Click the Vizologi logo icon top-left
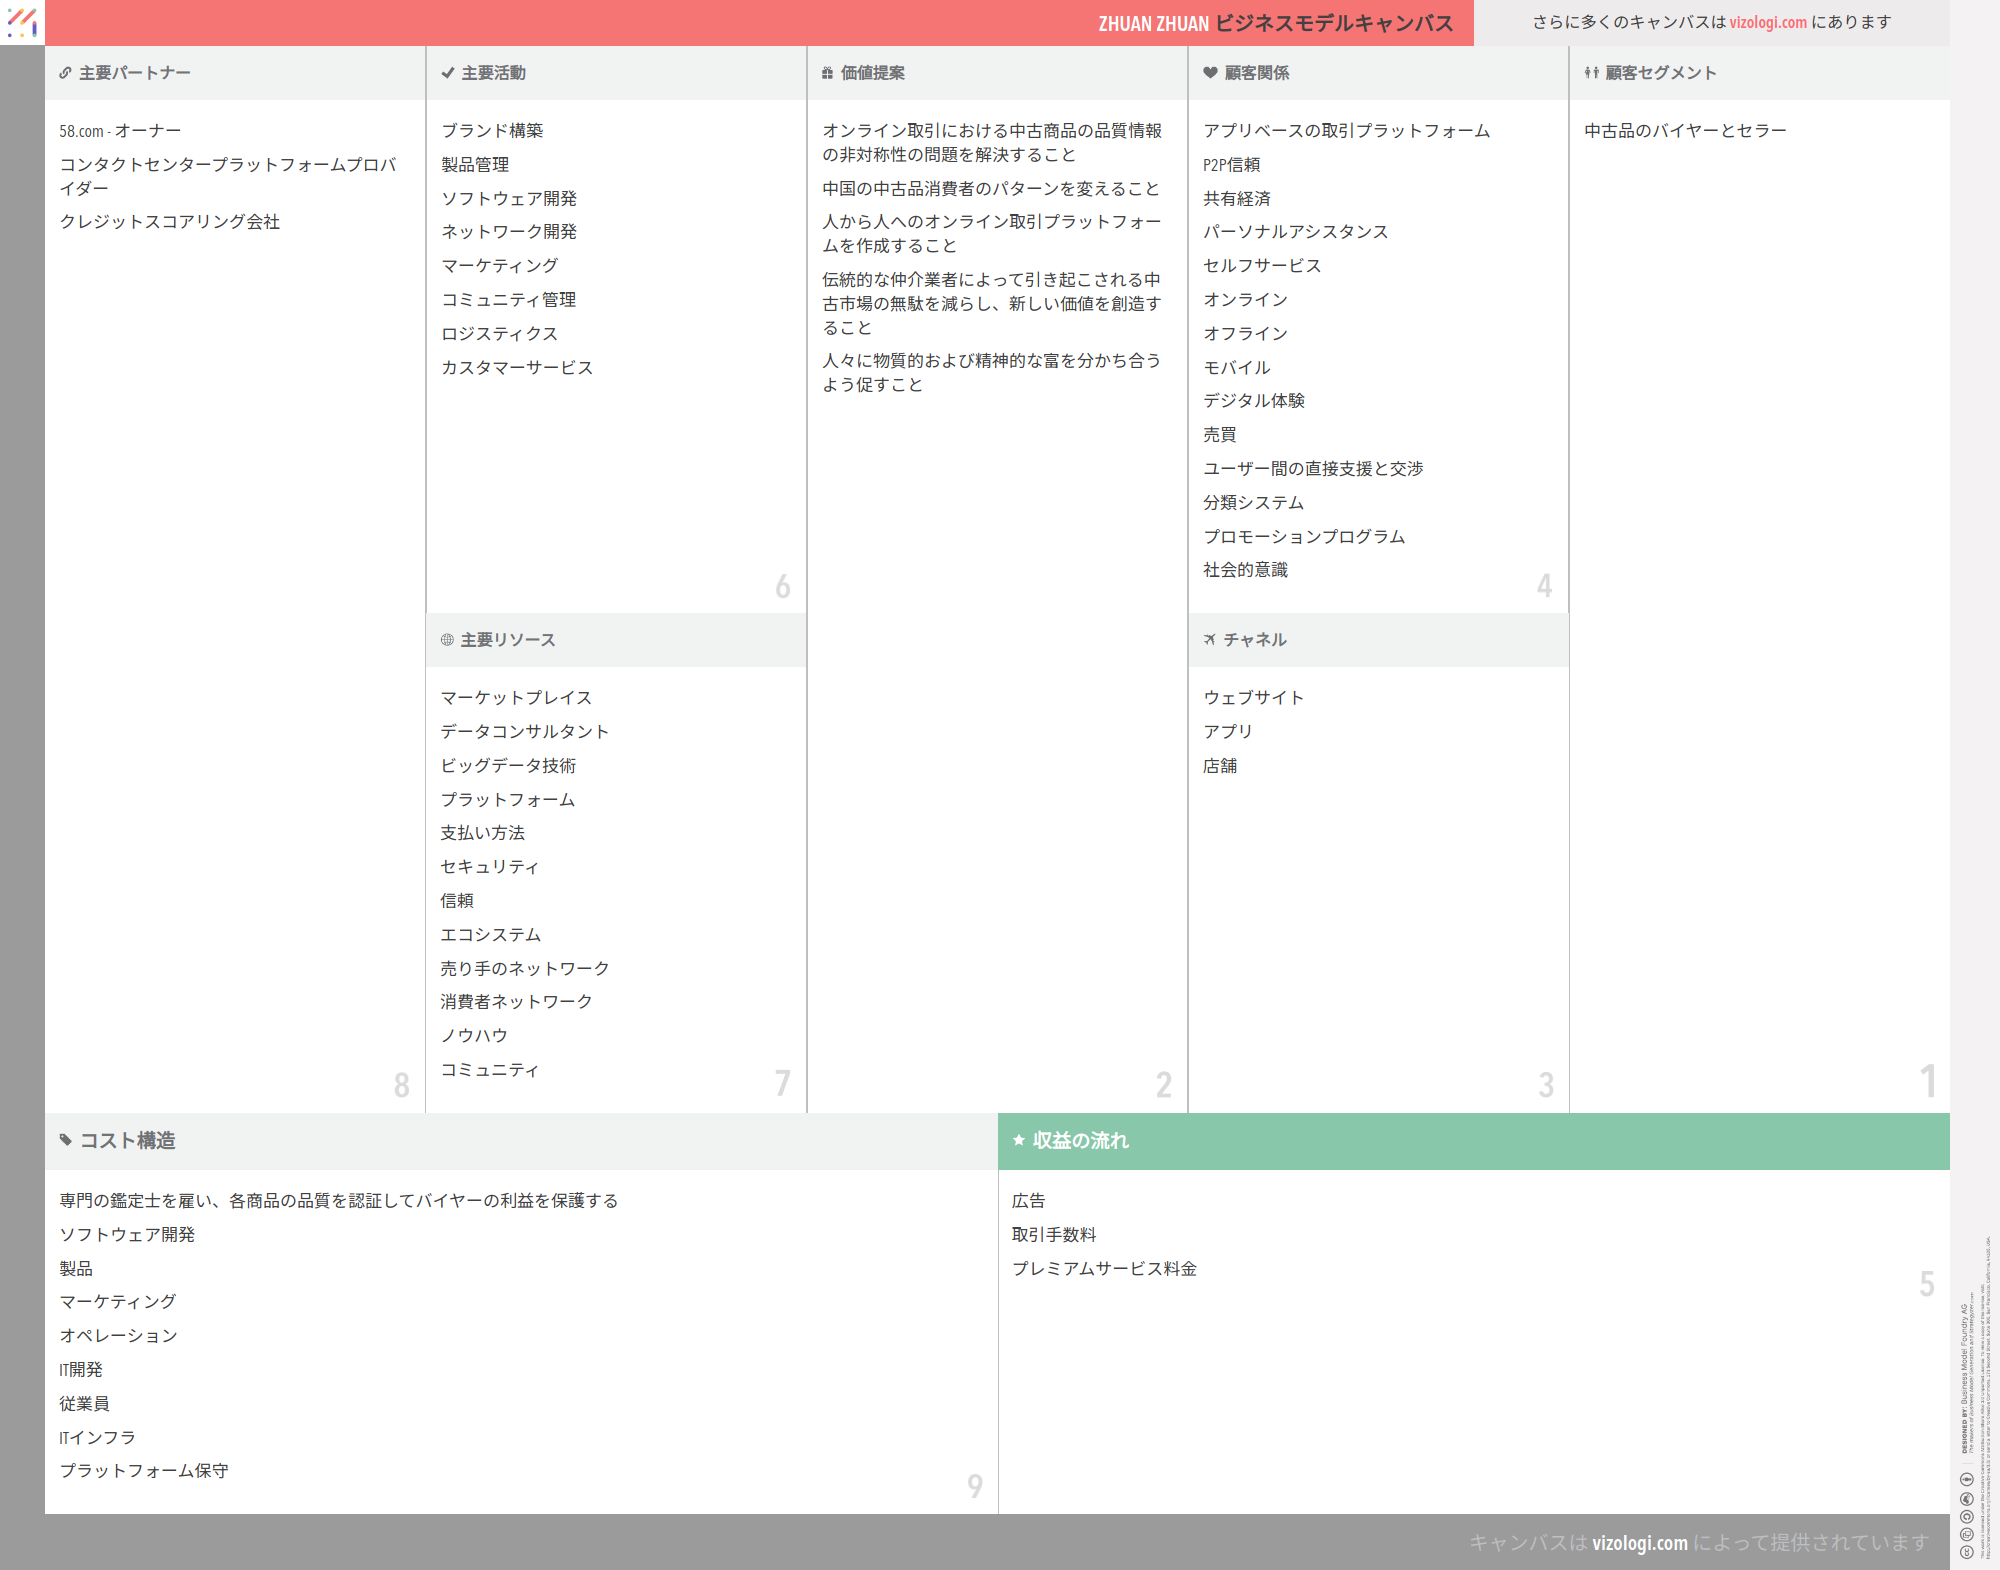 [x=22, y=22]
